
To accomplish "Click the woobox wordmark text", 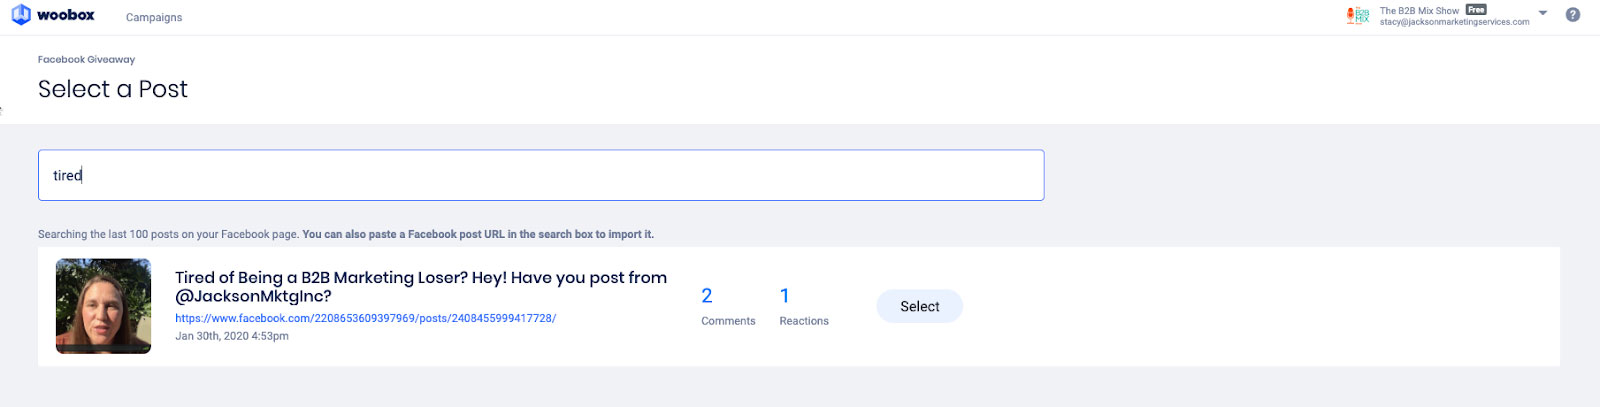I will point(66,15).
